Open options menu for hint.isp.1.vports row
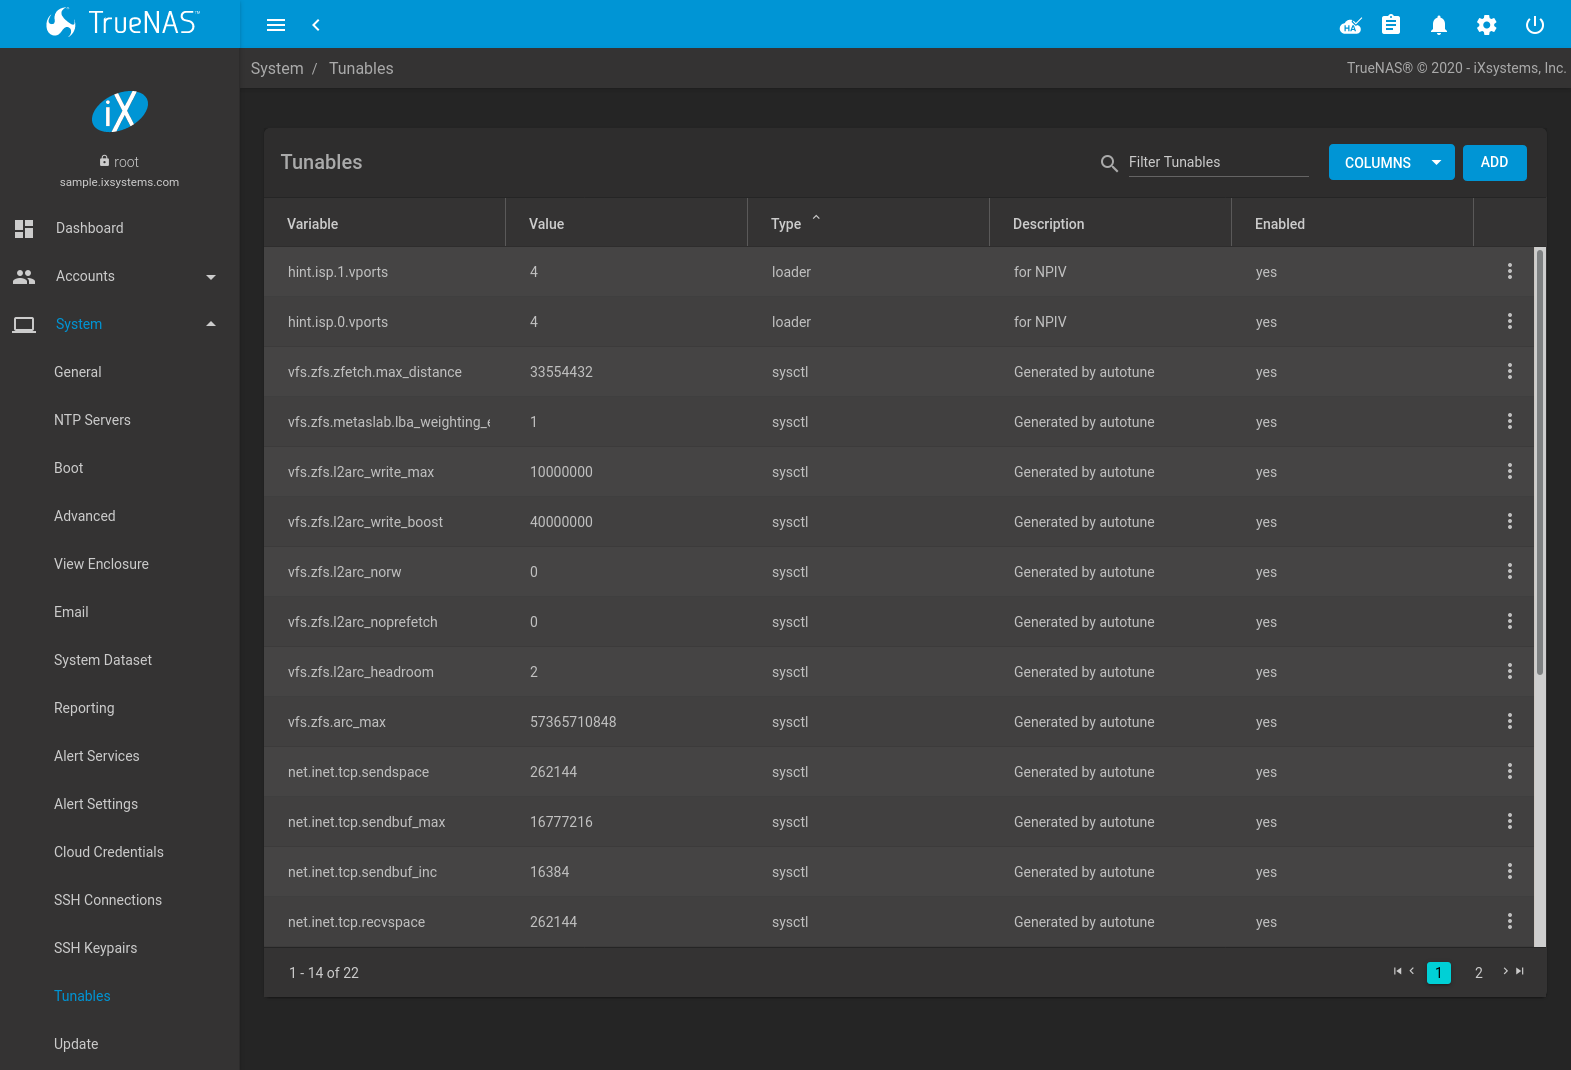This screenshot has width=1571, height=1070. pos(1509,271)
